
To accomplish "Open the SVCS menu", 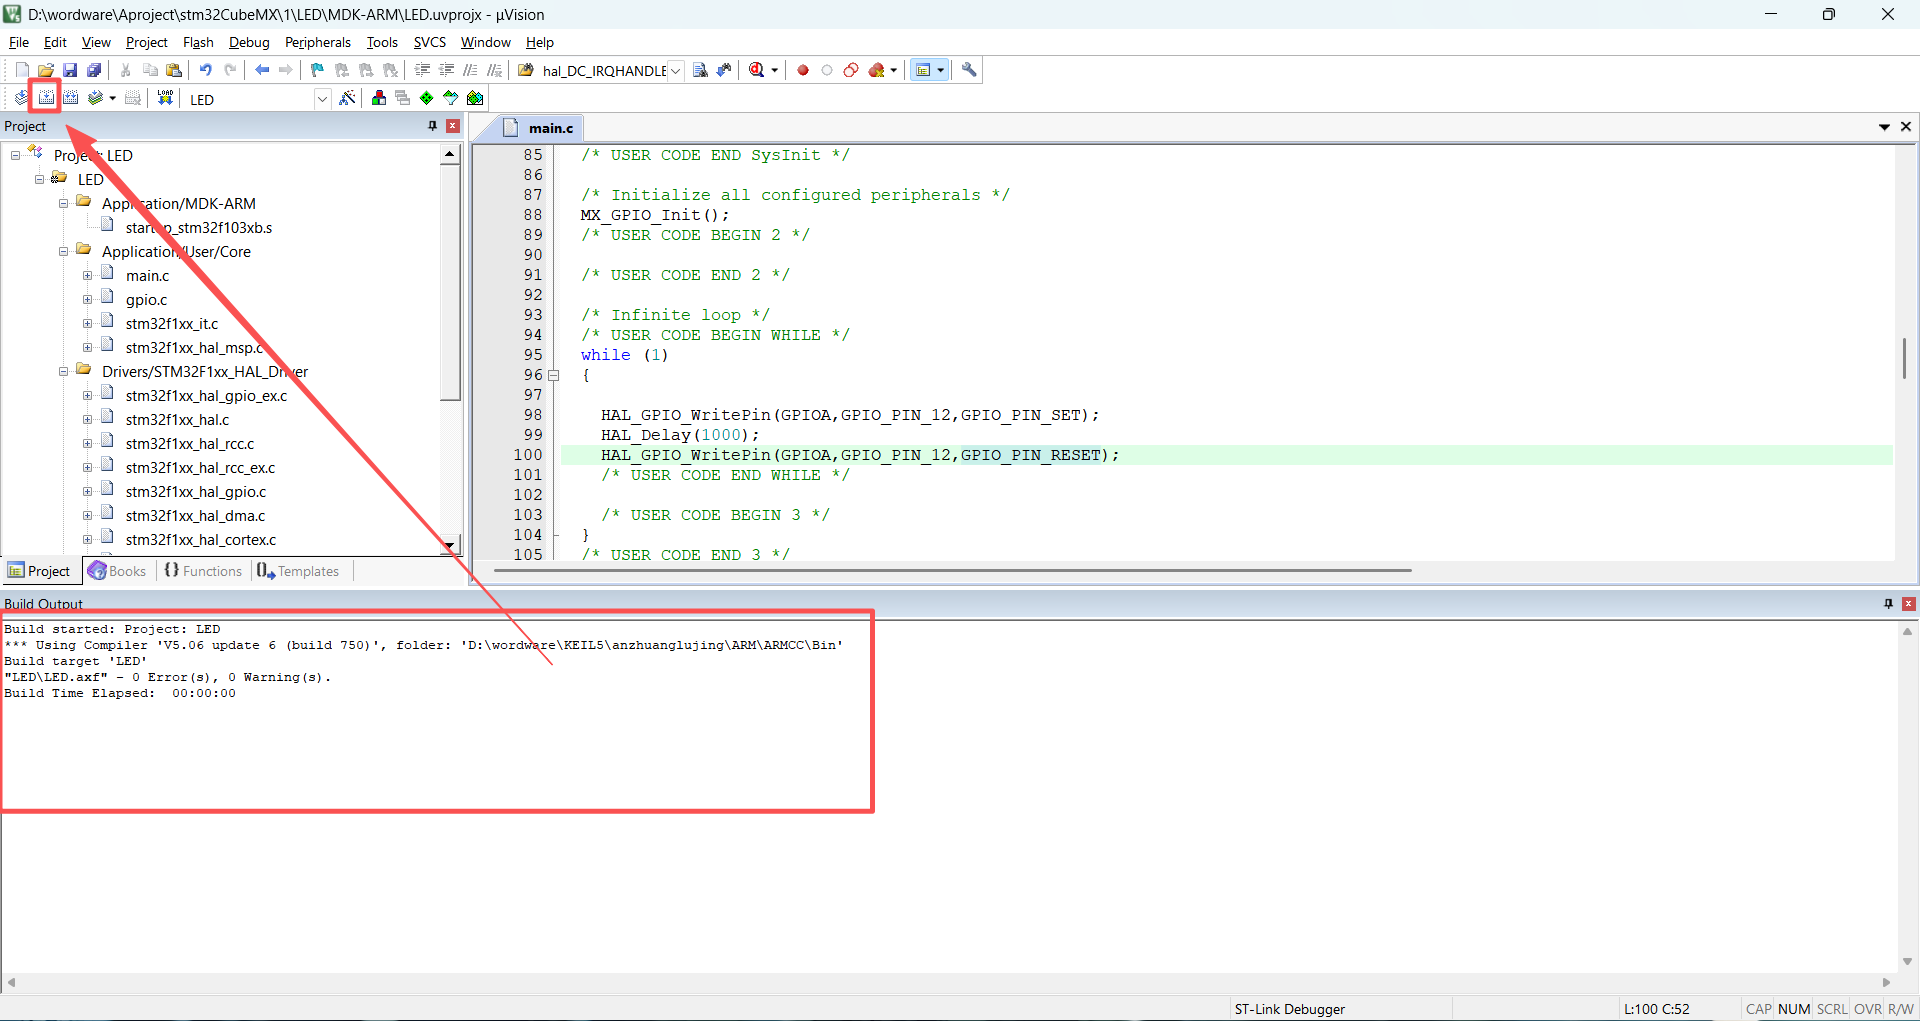I will pyautogui.click(x=430, y=42).
